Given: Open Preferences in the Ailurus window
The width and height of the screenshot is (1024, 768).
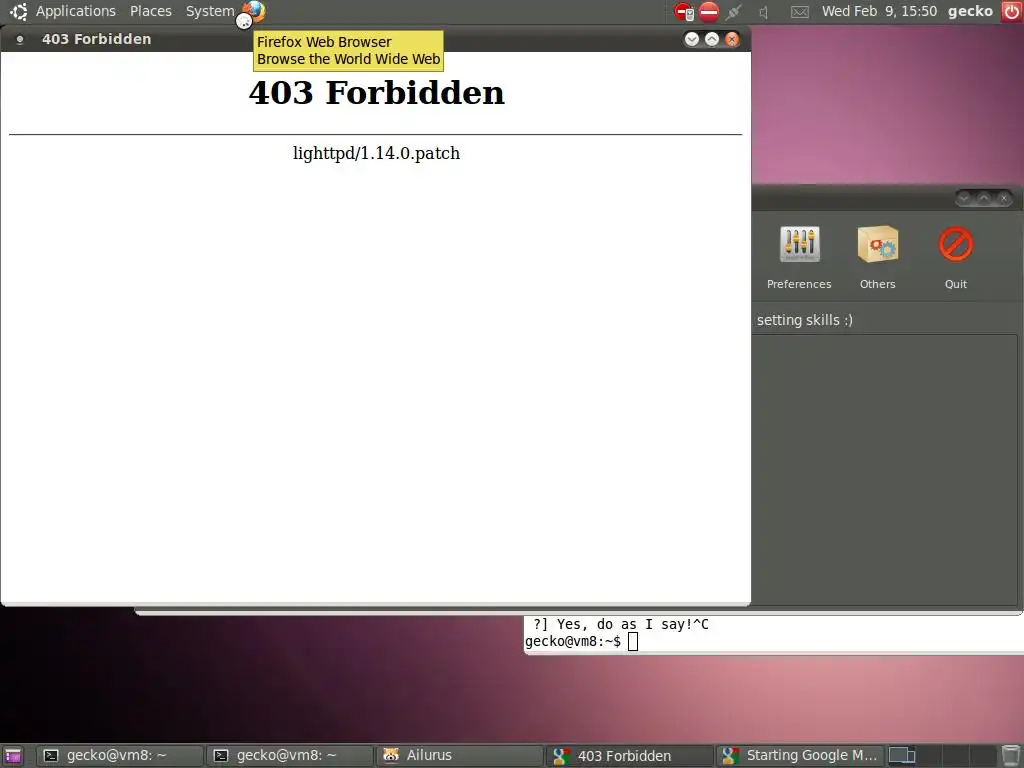Looking at the screenshot, I should [x=799, y=257].
